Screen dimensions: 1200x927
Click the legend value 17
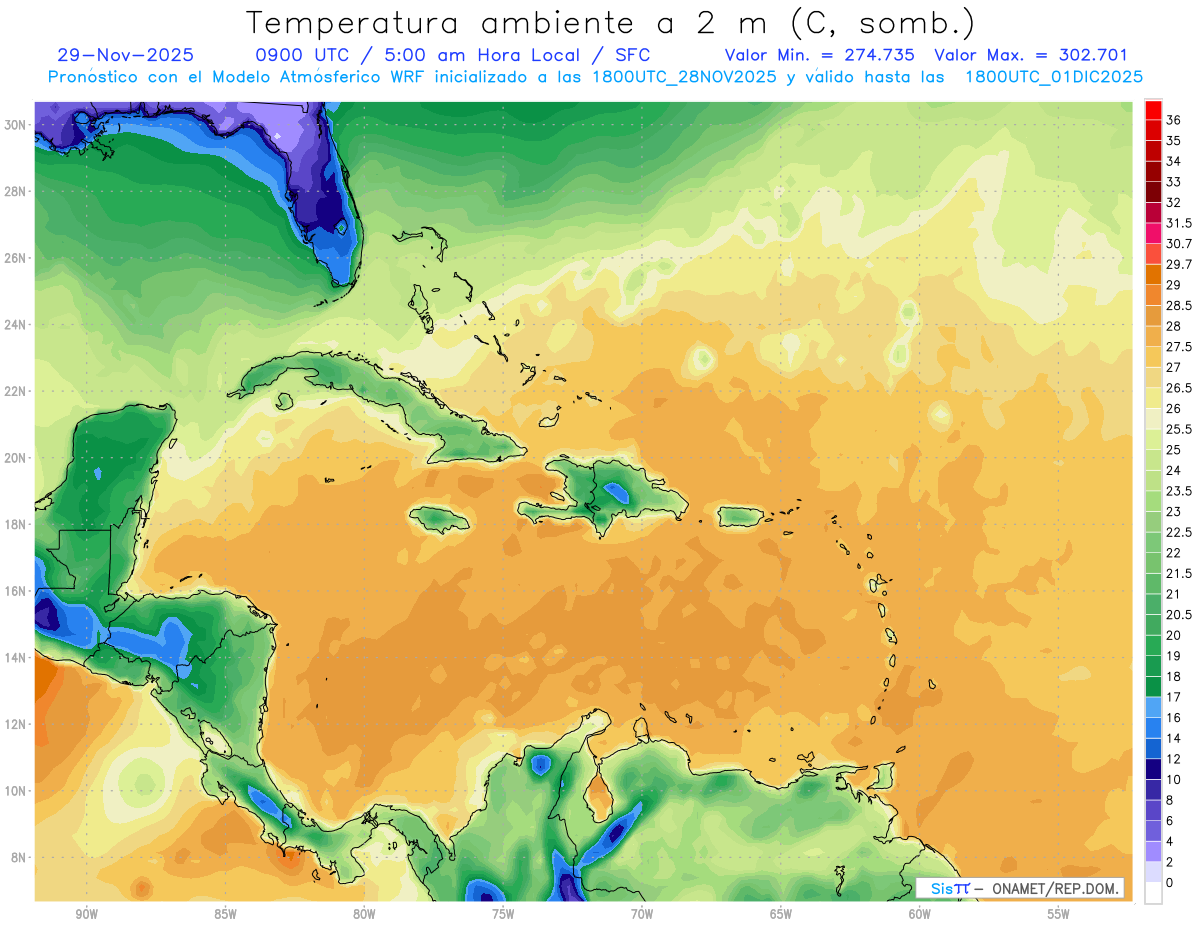click(1174, 697)
